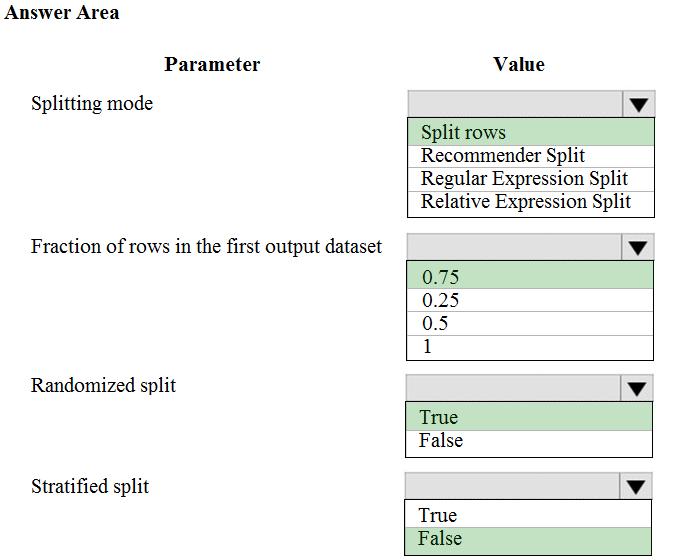Click the Splitting mode value field

(515, 104)
